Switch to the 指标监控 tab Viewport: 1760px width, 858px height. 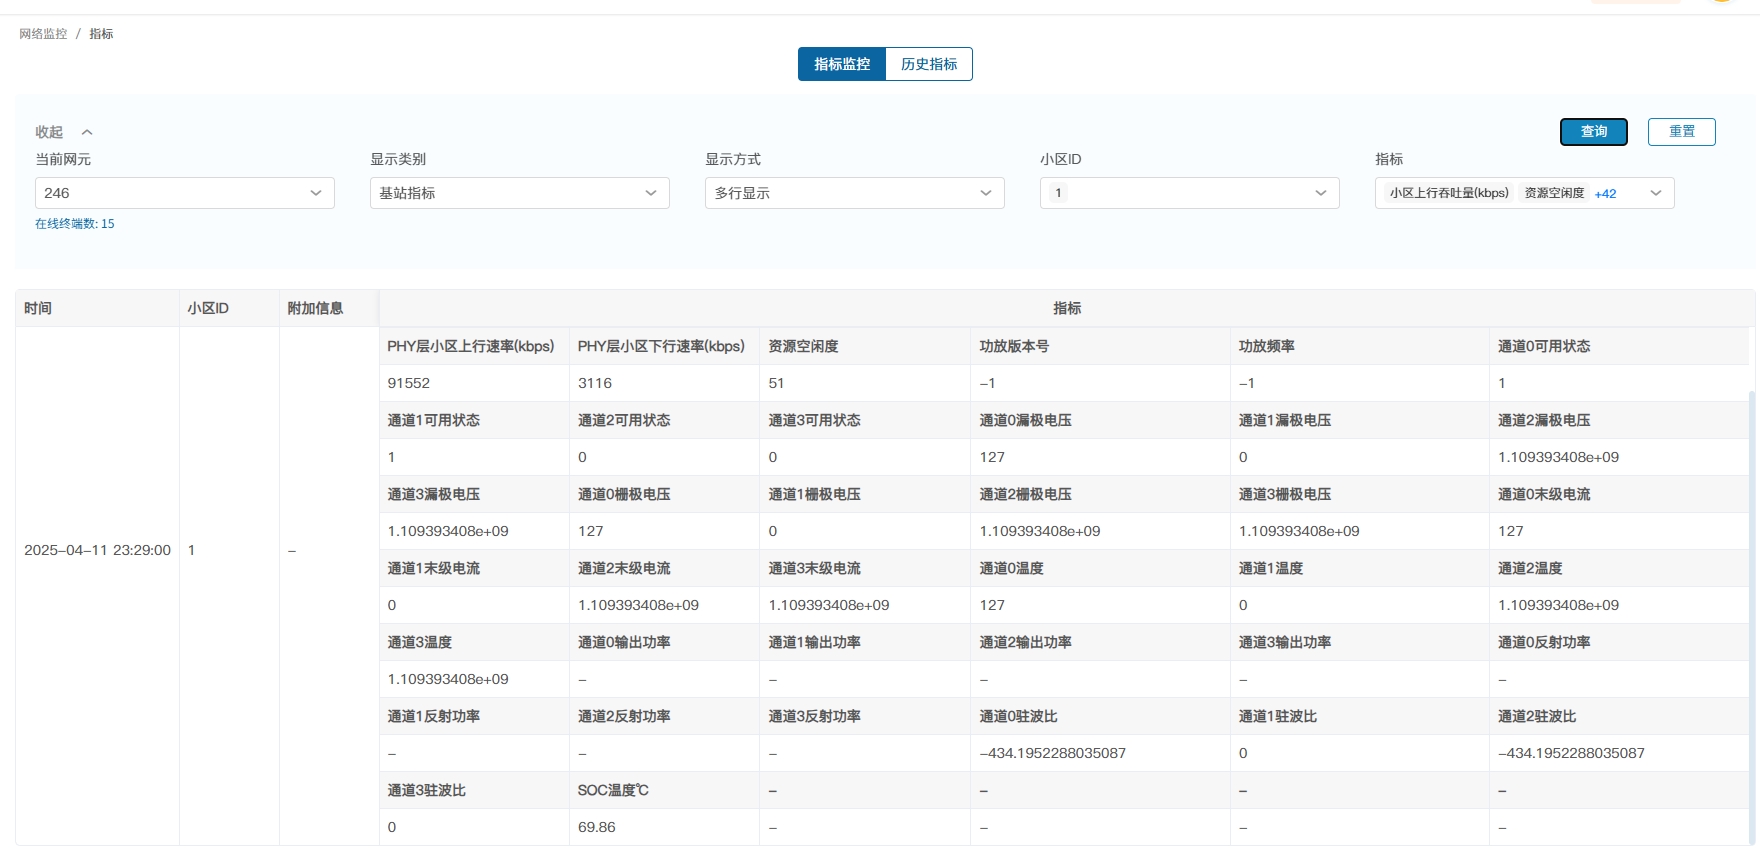pyautogui.click(x=842, y=64)
